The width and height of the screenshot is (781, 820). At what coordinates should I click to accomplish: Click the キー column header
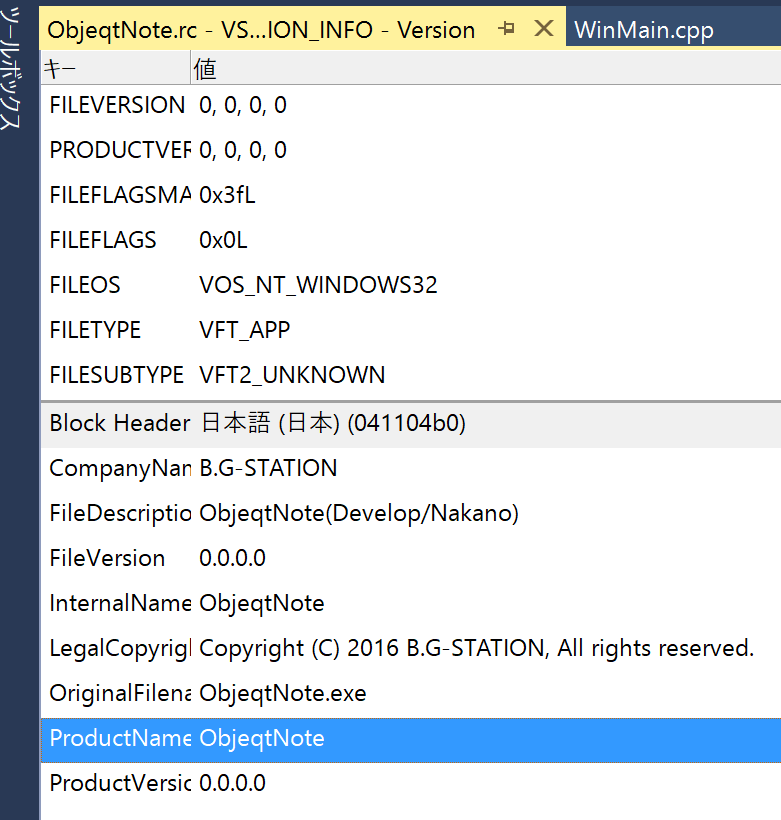click(116, 69)
